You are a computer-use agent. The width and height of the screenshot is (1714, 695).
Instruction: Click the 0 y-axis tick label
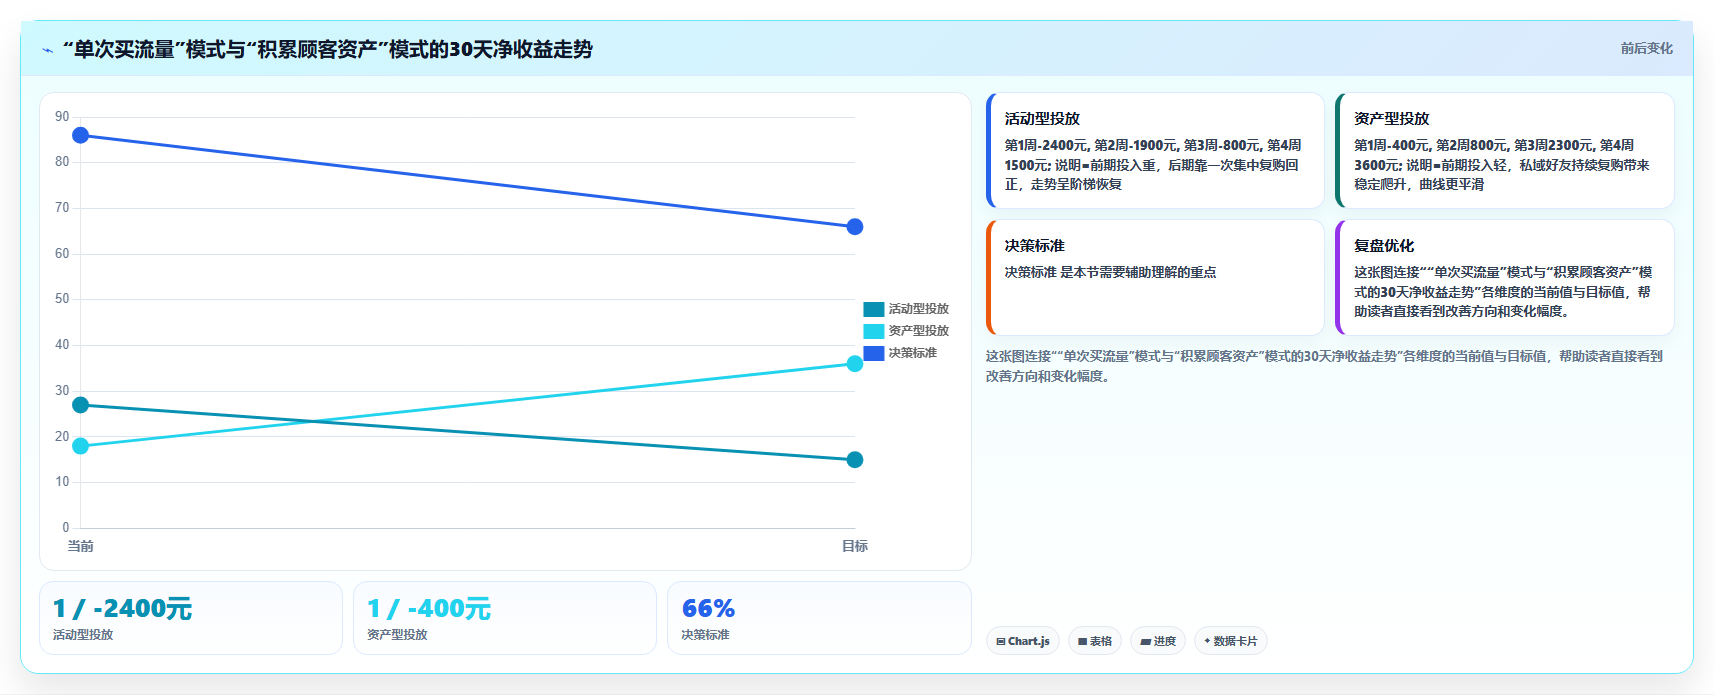(66, 527)
